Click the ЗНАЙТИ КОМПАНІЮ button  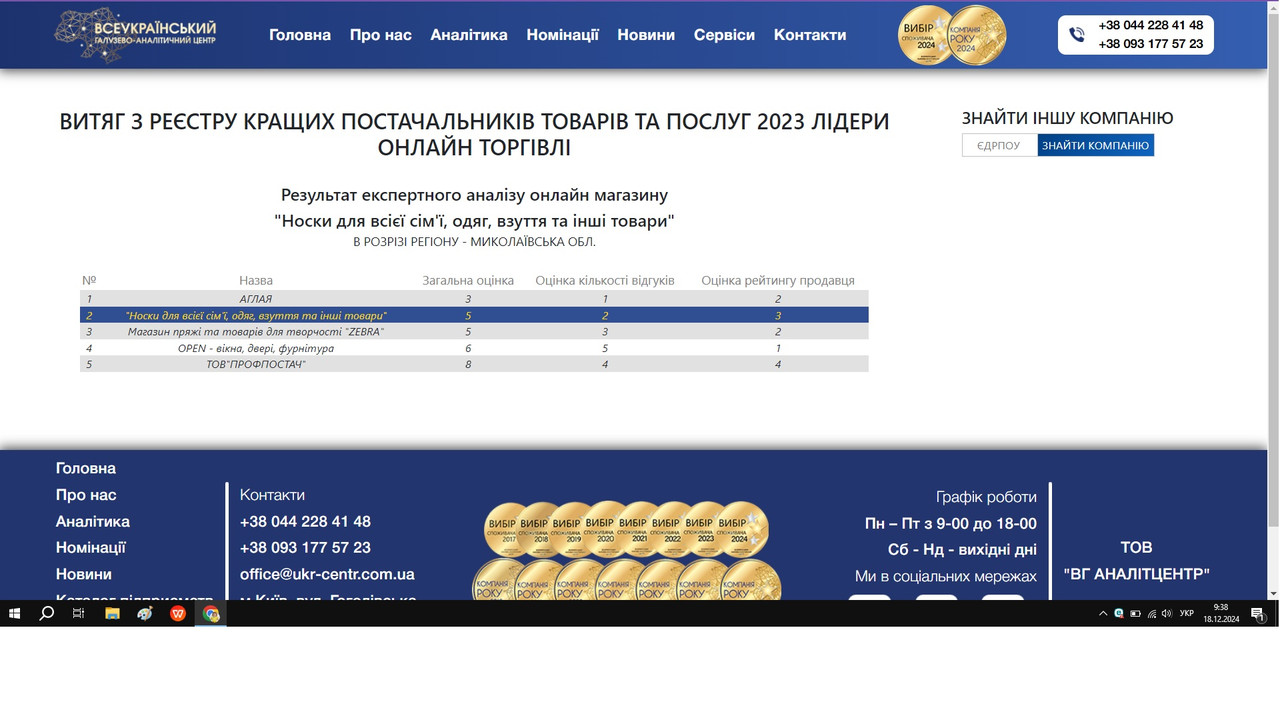pos(1096,145)
